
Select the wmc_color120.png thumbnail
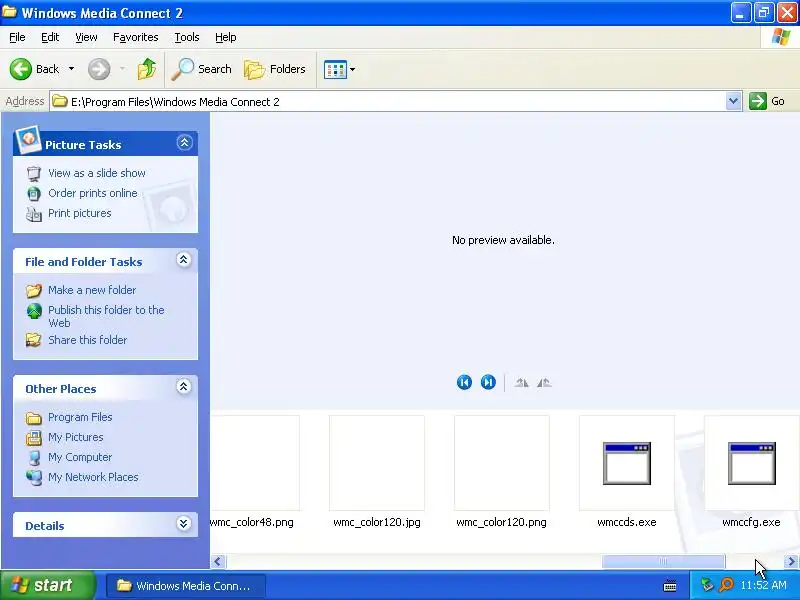click(502, 463)
